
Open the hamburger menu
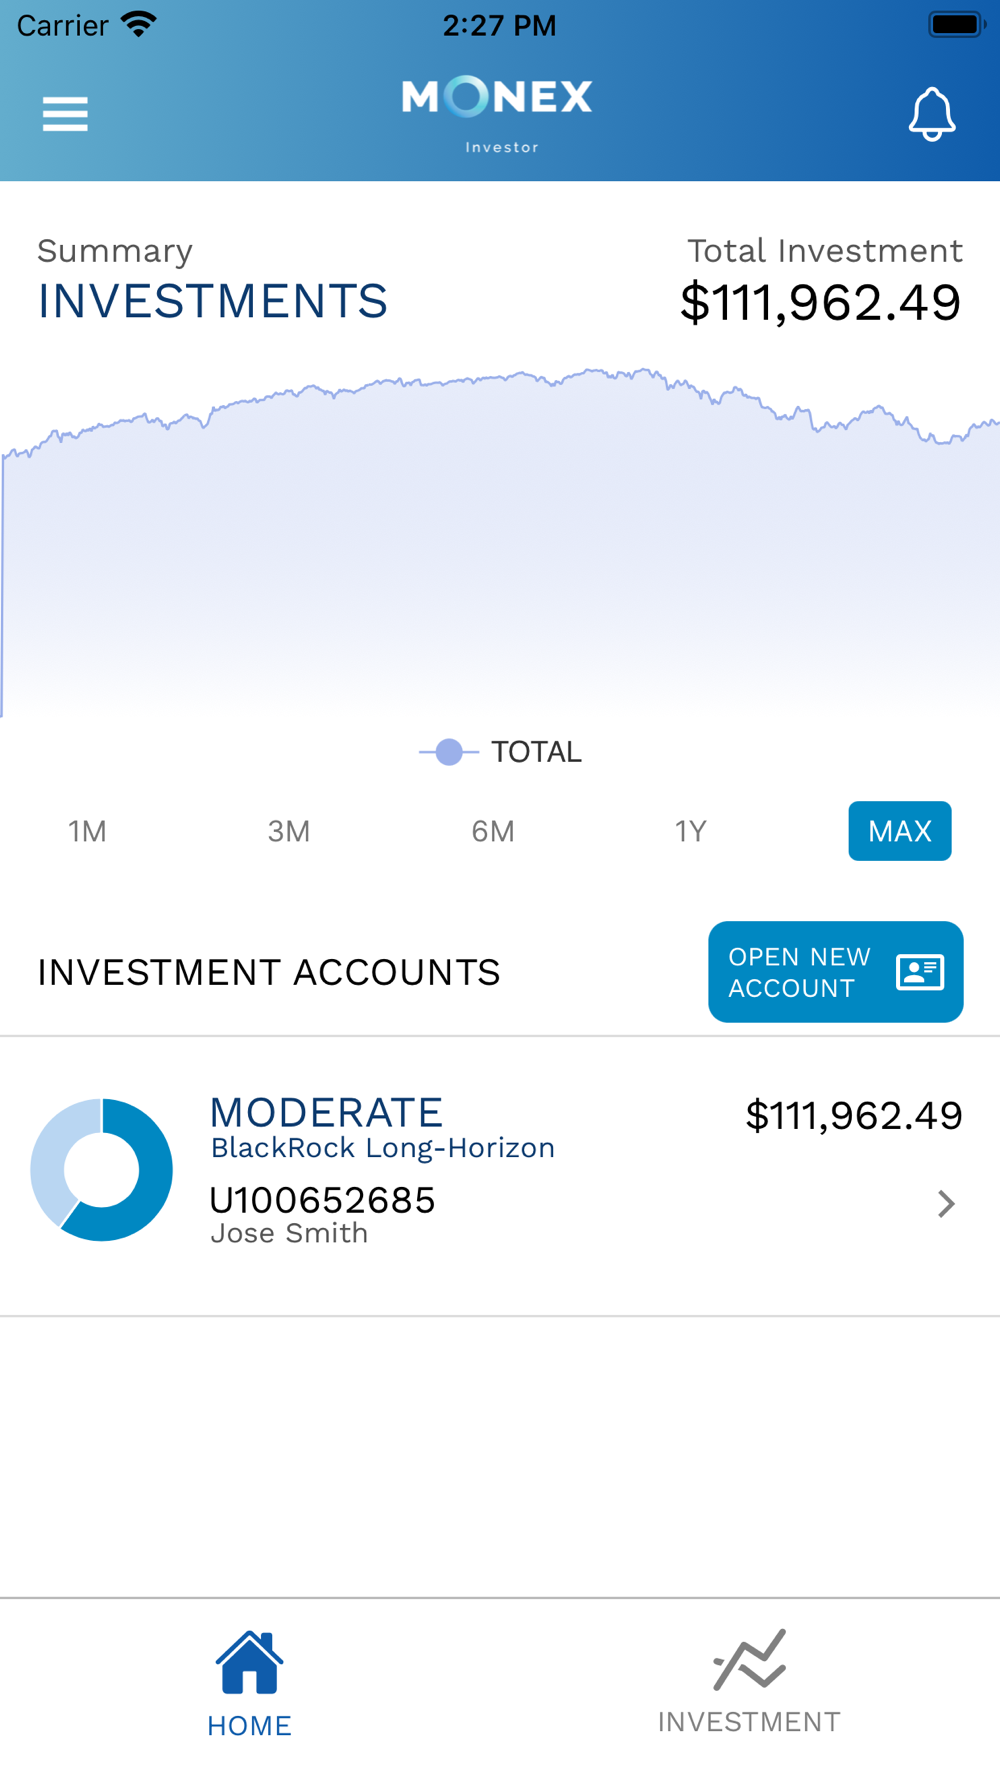(x=65, y=114)
